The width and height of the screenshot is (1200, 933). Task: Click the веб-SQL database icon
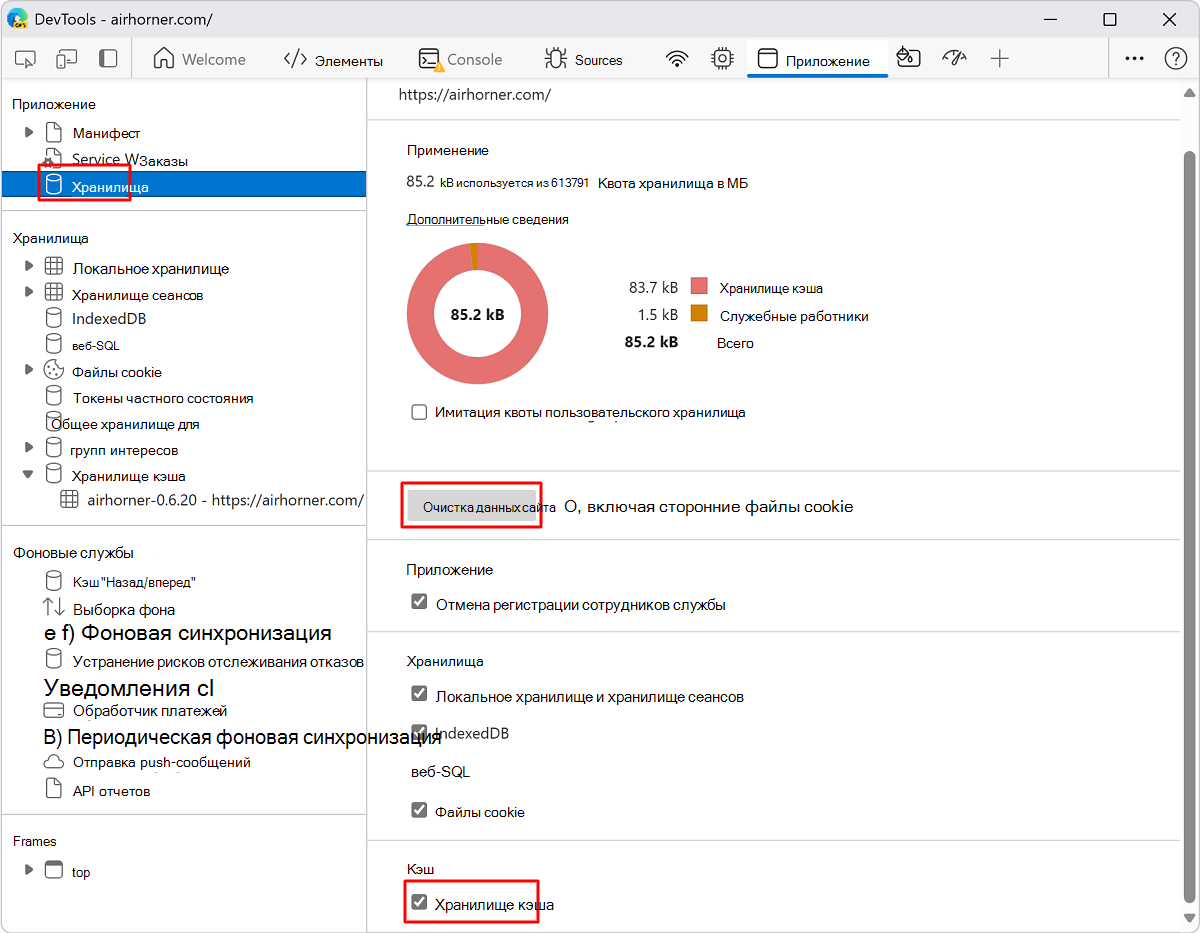pos(54,345)
